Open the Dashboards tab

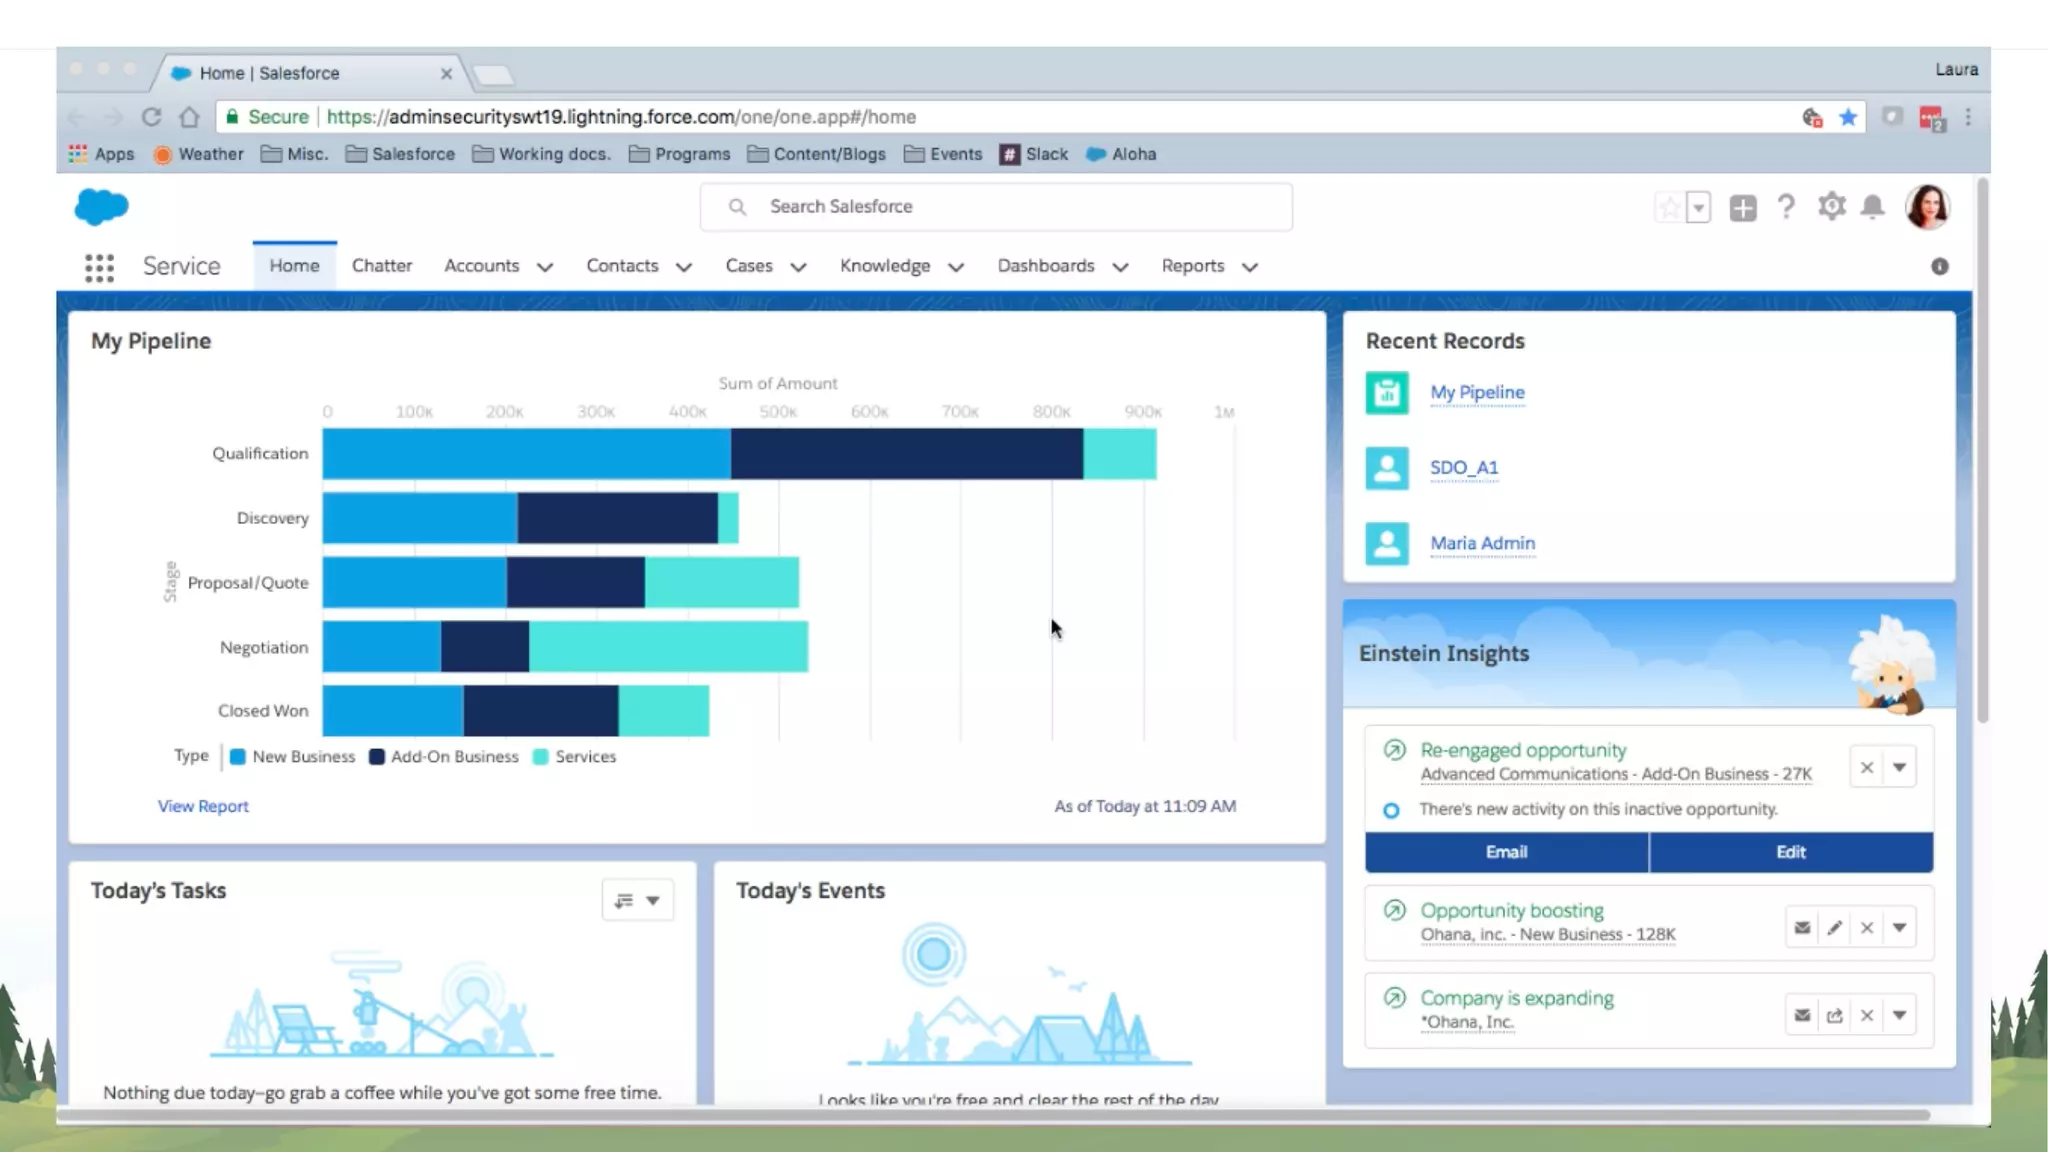pyautogui.click(x=1045, y=266)
